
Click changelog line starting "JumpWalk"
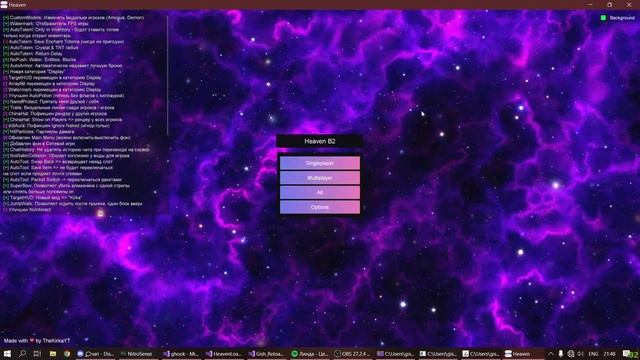click(73, 204)
